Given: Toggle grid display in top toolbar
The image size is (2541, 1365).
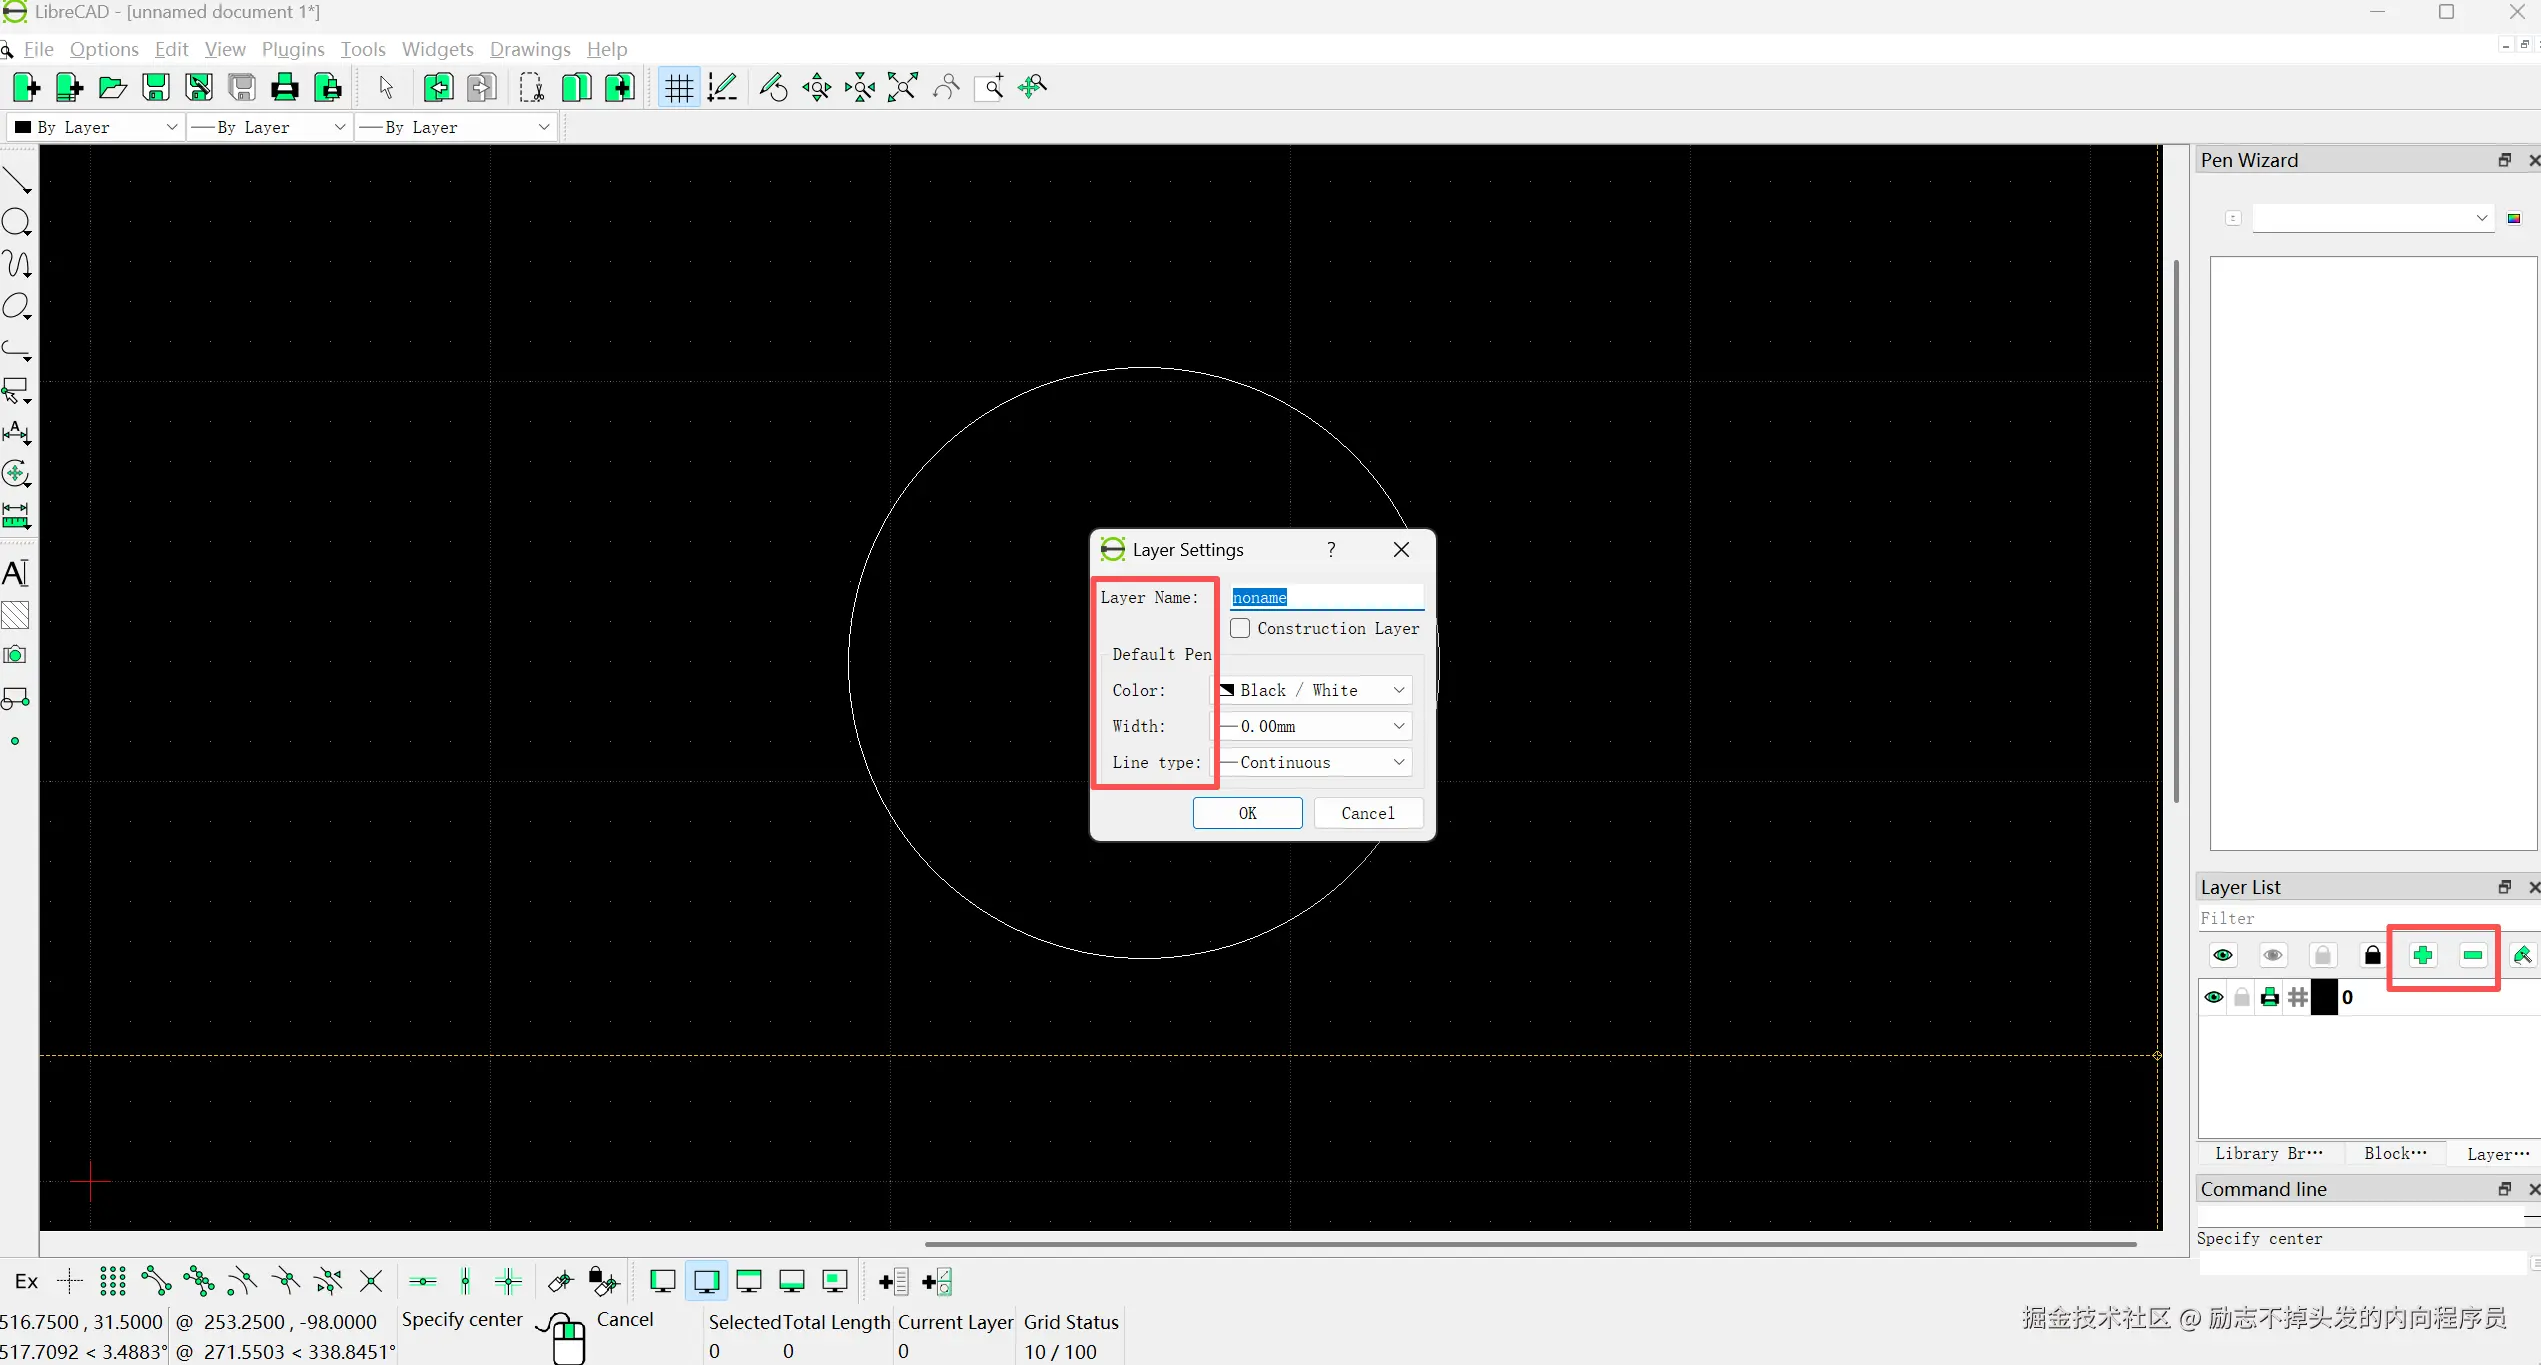Looking at the screenshot, I should pos(679,88).
